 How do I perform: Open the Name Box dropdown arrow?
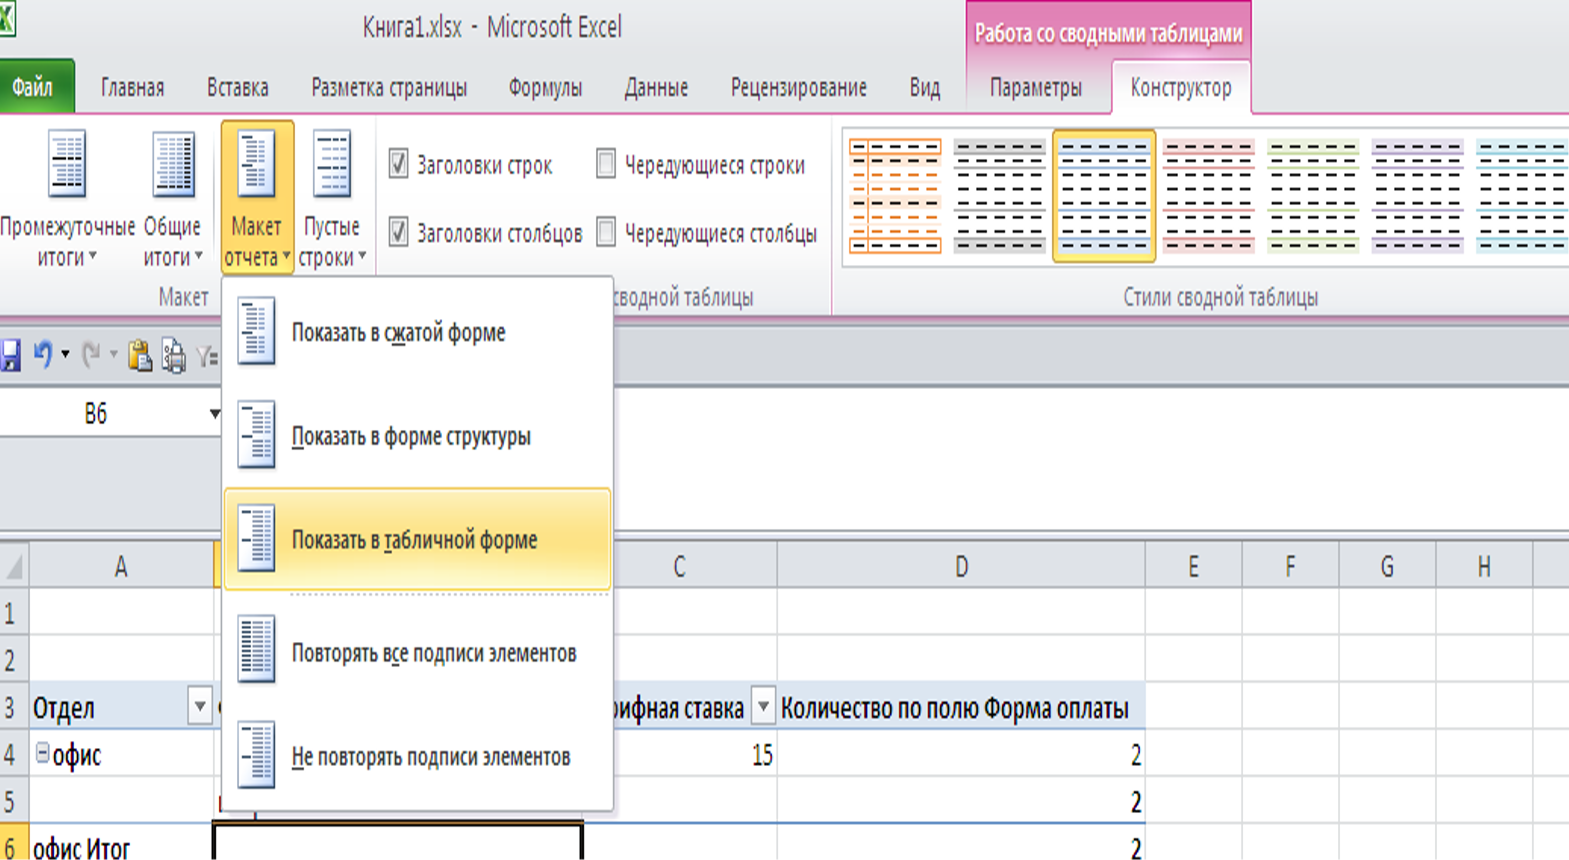click(x=214, y=414)
